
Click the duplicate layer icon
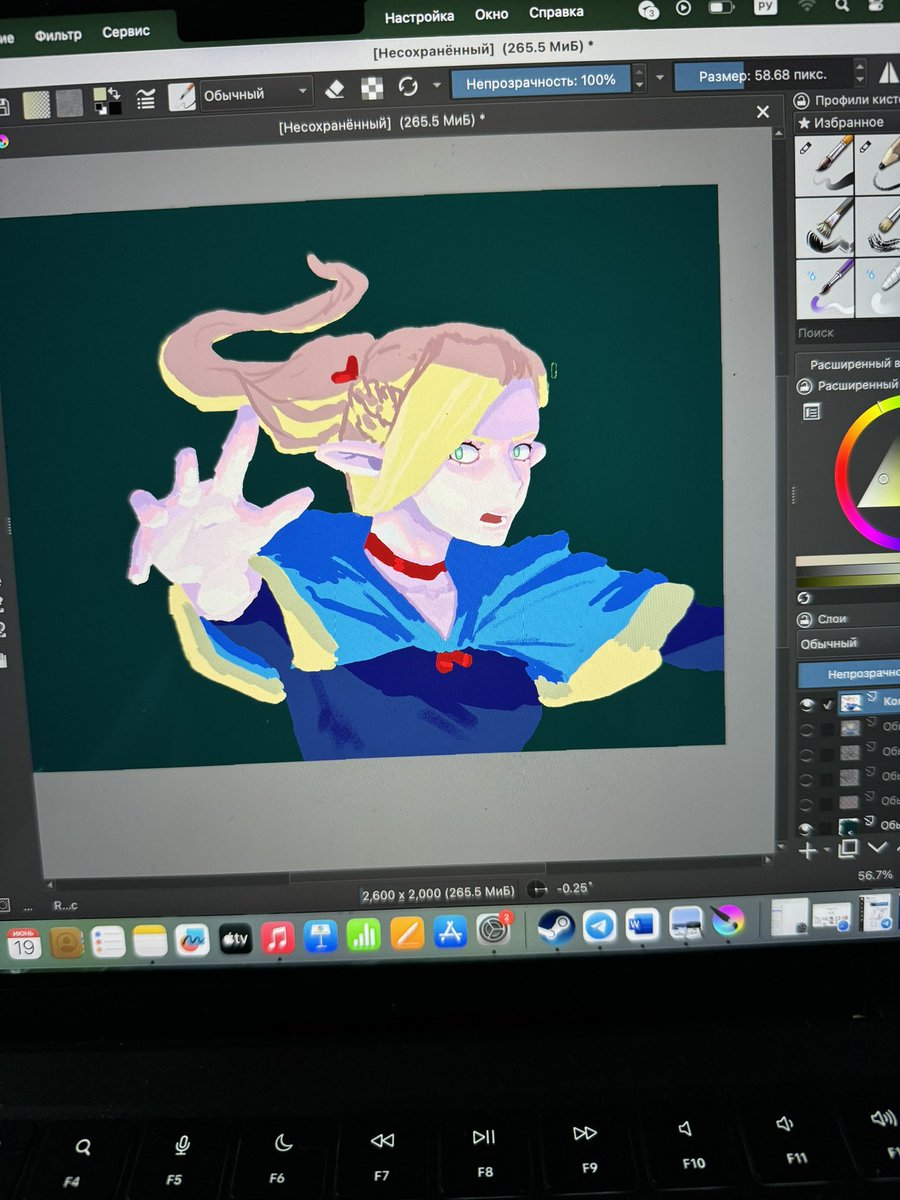pos(848,849)
